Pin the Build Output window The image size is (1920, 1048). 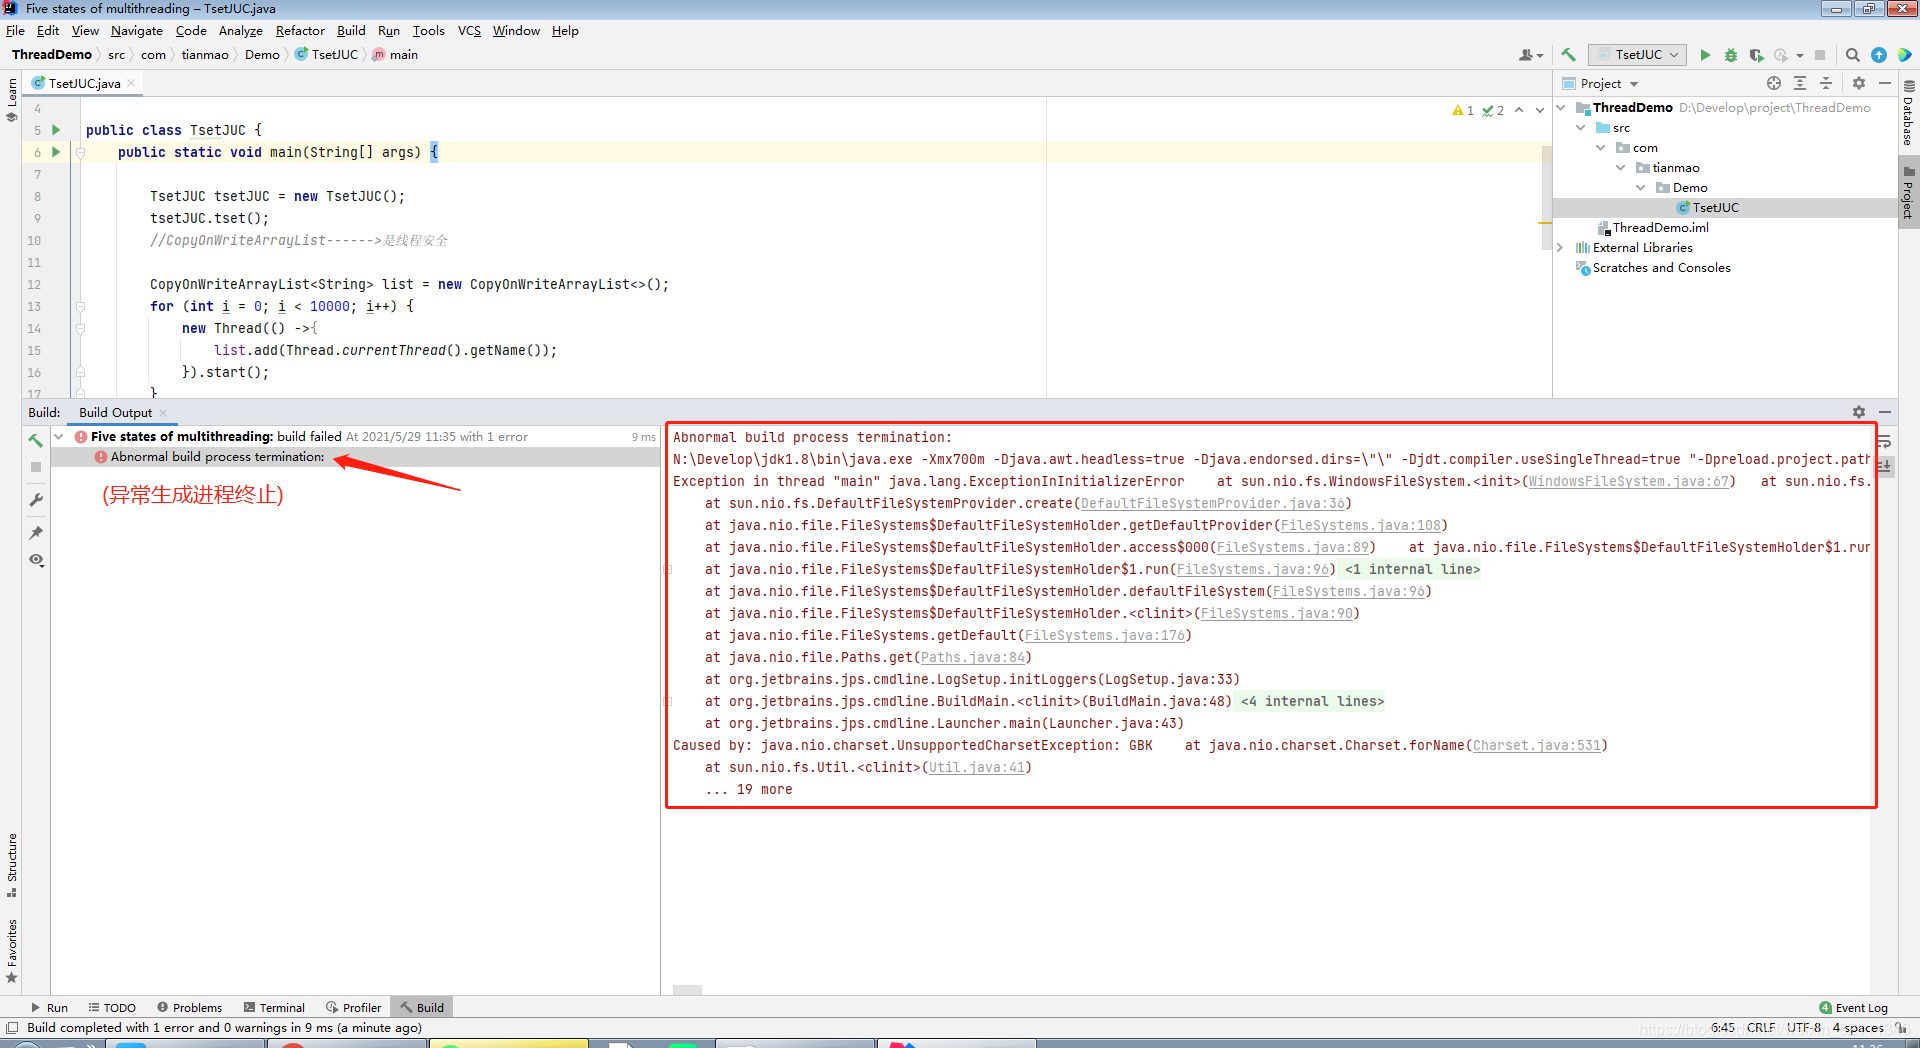[37, 533]
